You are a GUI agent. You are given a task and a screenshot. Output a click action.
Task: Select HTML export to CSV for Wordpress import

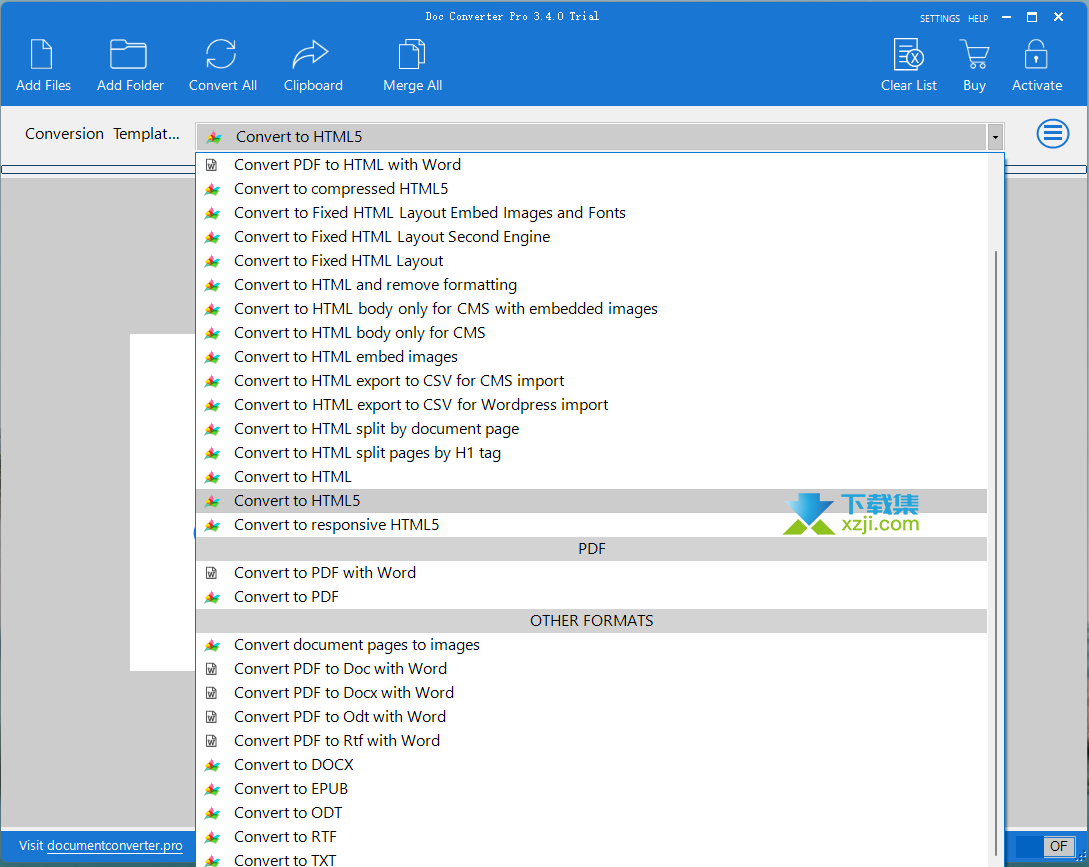point(591,405)
